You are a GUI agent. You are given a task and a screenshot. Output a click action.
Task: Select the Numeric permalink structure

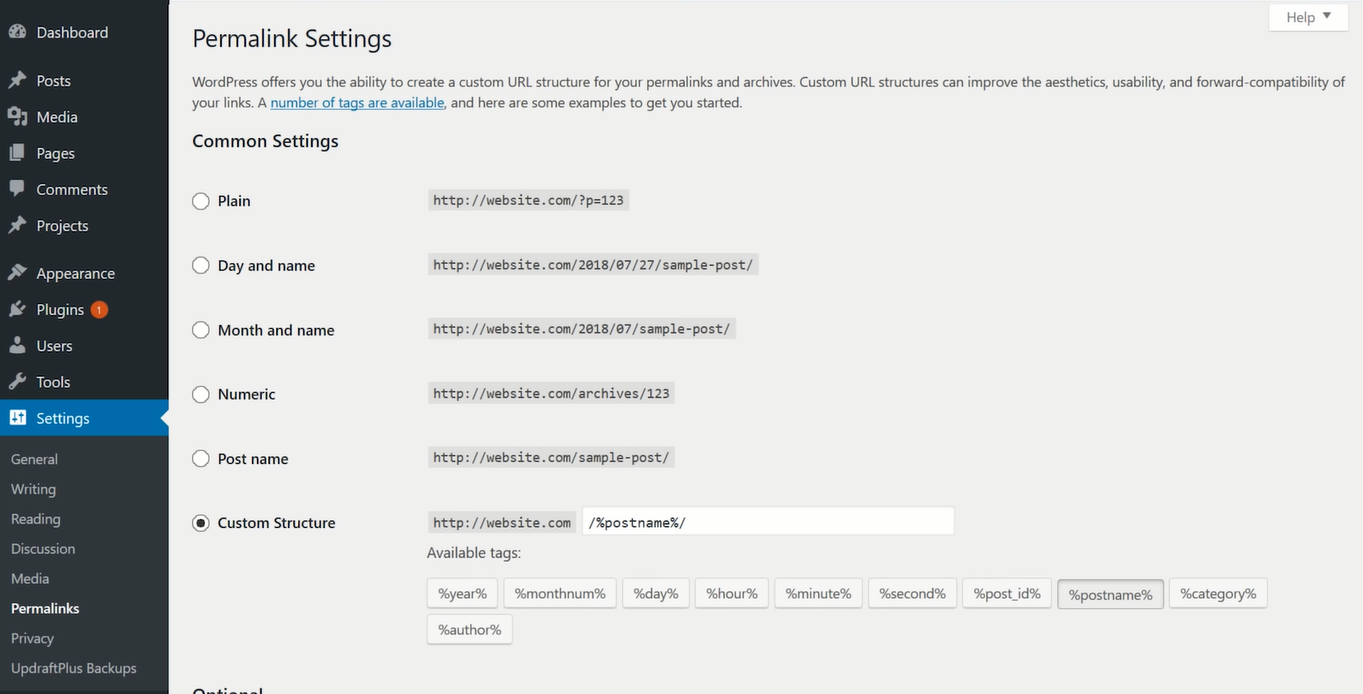[200, 394]
